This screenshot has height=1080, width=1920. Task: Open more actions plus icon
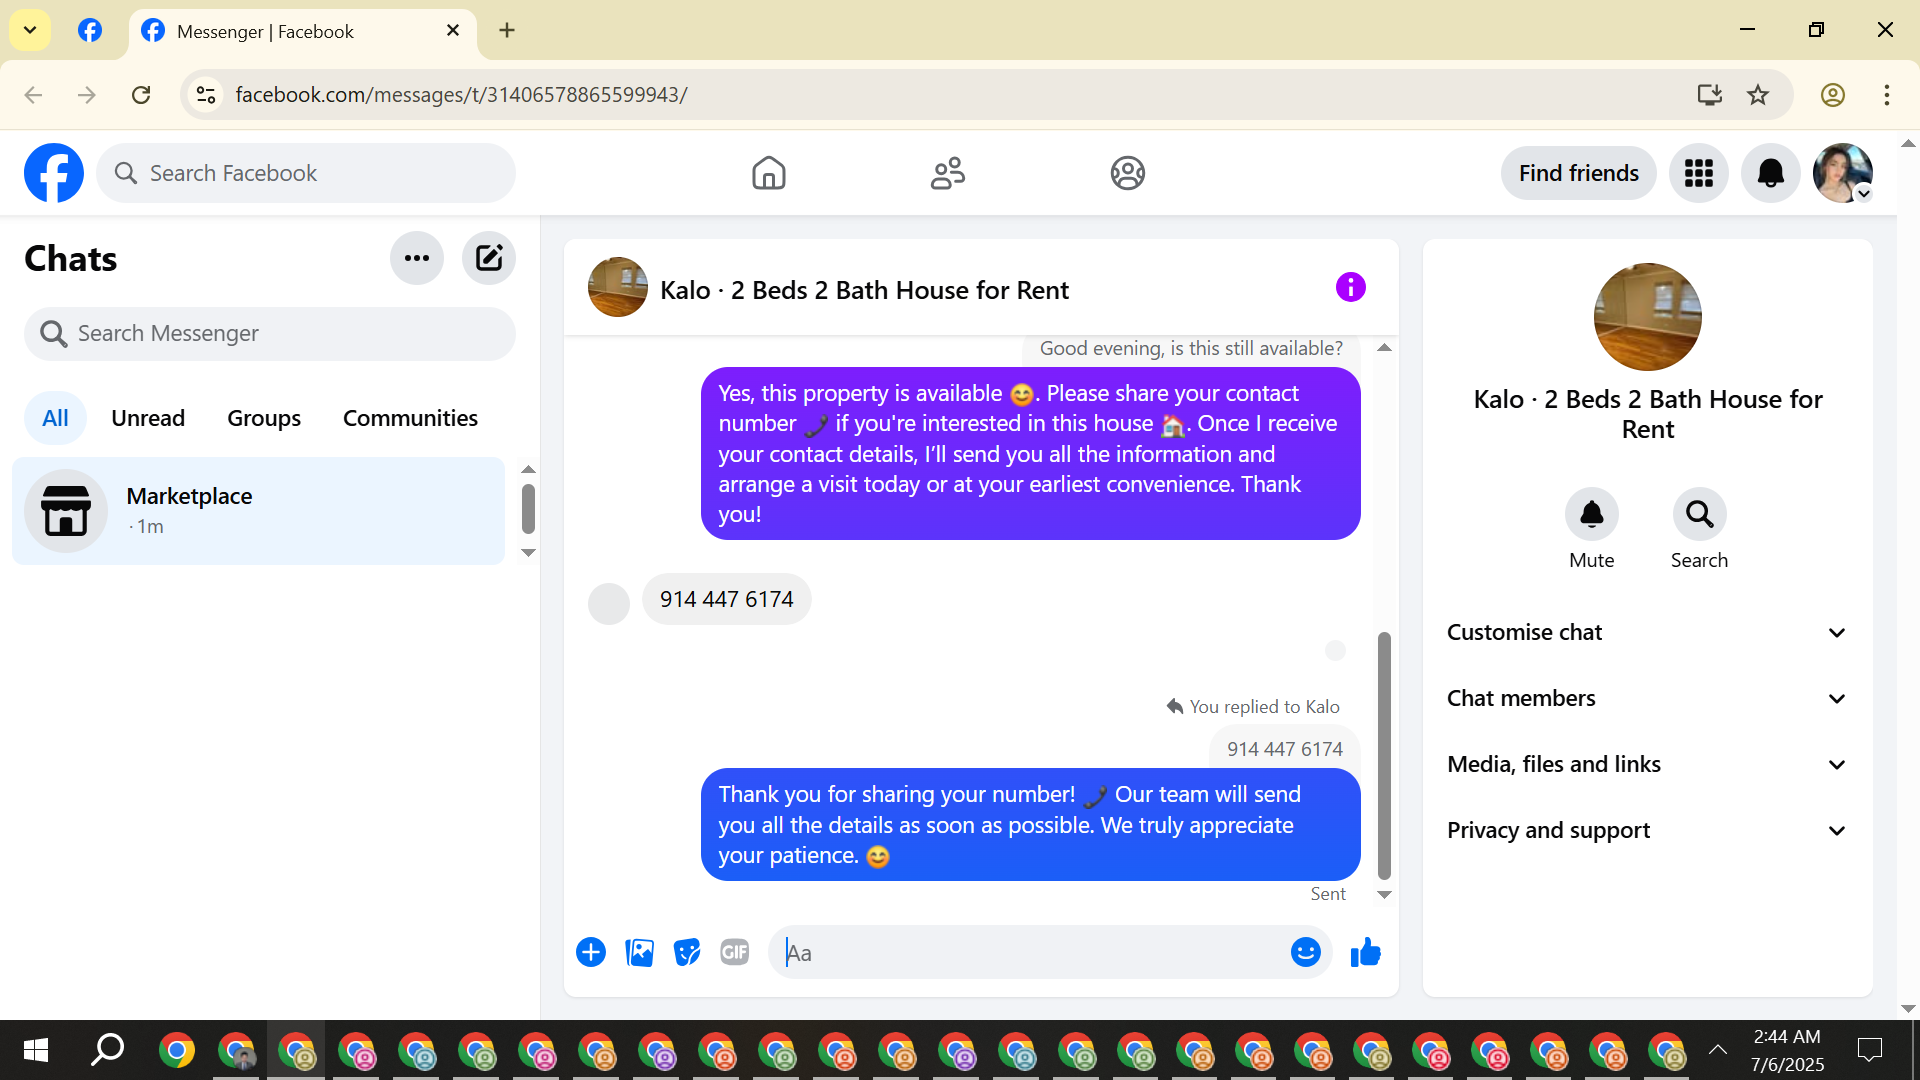(x=591, y=953)
